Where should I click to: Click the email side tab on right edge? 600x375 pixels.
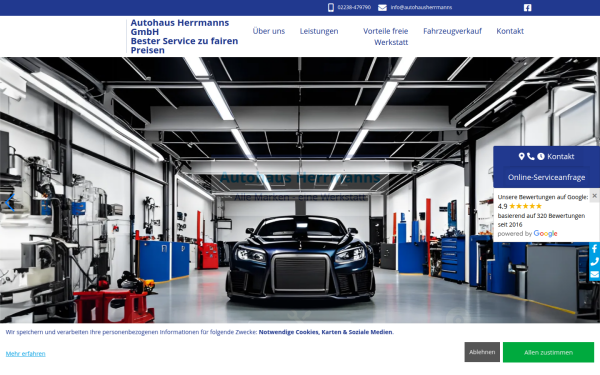594,275
